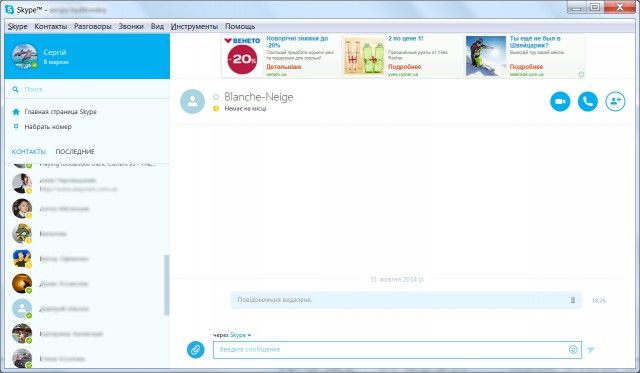The height and width of the screenshot is (373, 640).
Task: Open the Вид menu
Action: [x=157, y=26]
